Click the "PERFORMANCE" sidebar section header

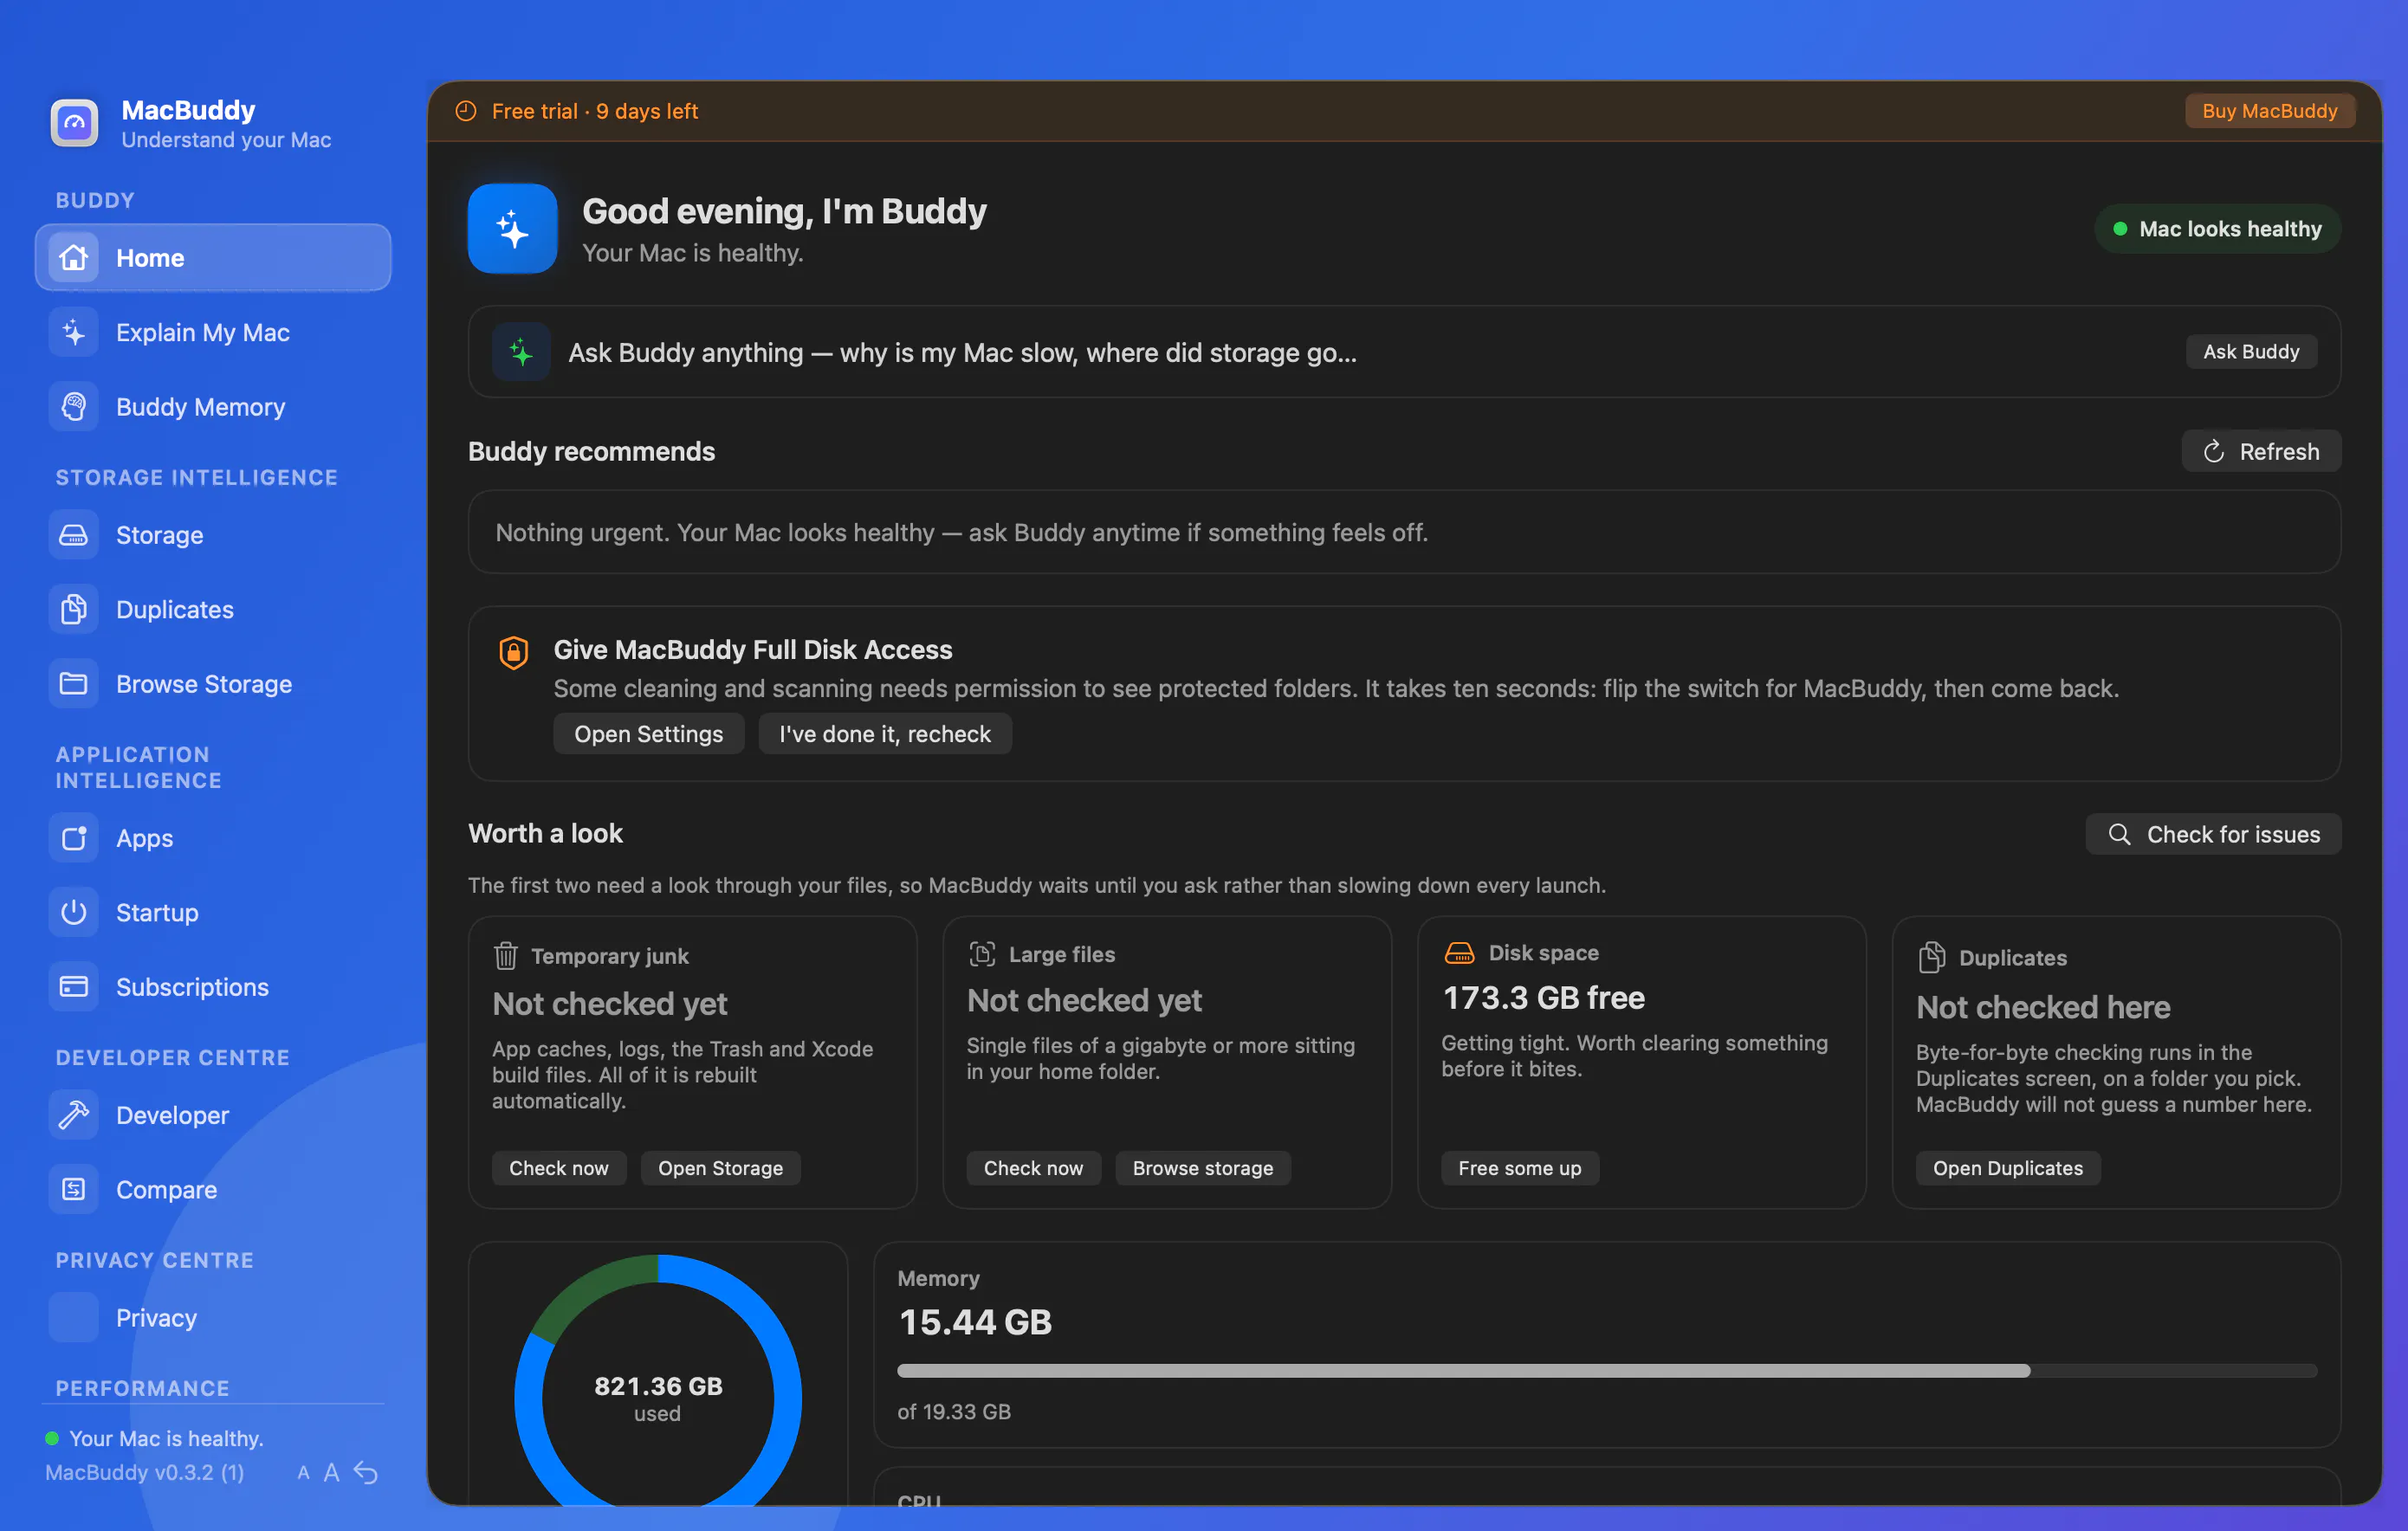[x=143, y=1388]
